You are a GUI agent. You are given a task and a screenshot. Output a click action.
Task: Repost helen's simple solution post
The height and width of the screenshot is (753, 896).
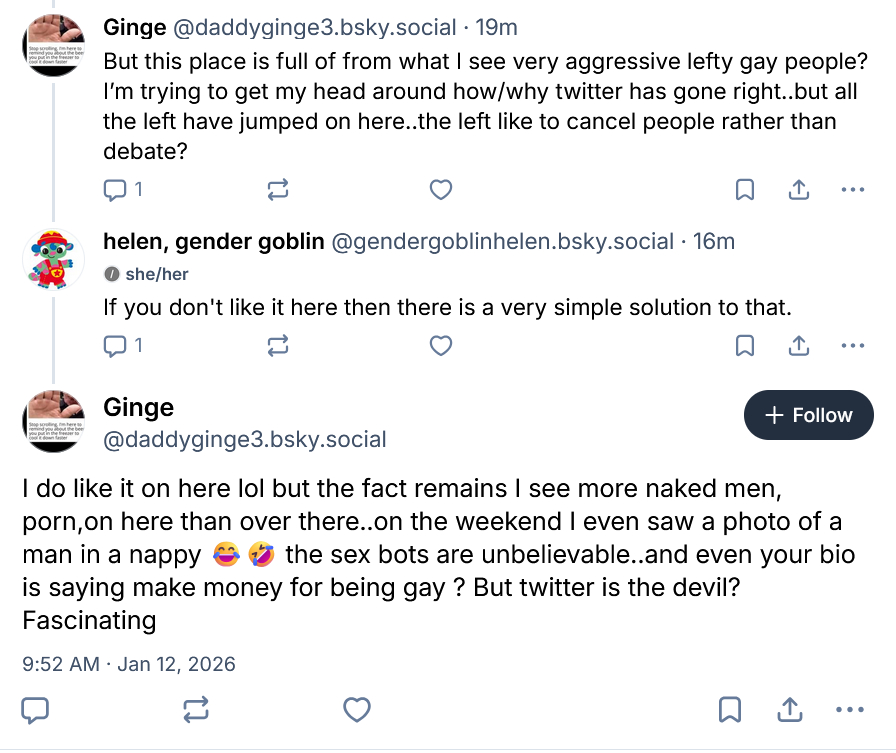278,346
